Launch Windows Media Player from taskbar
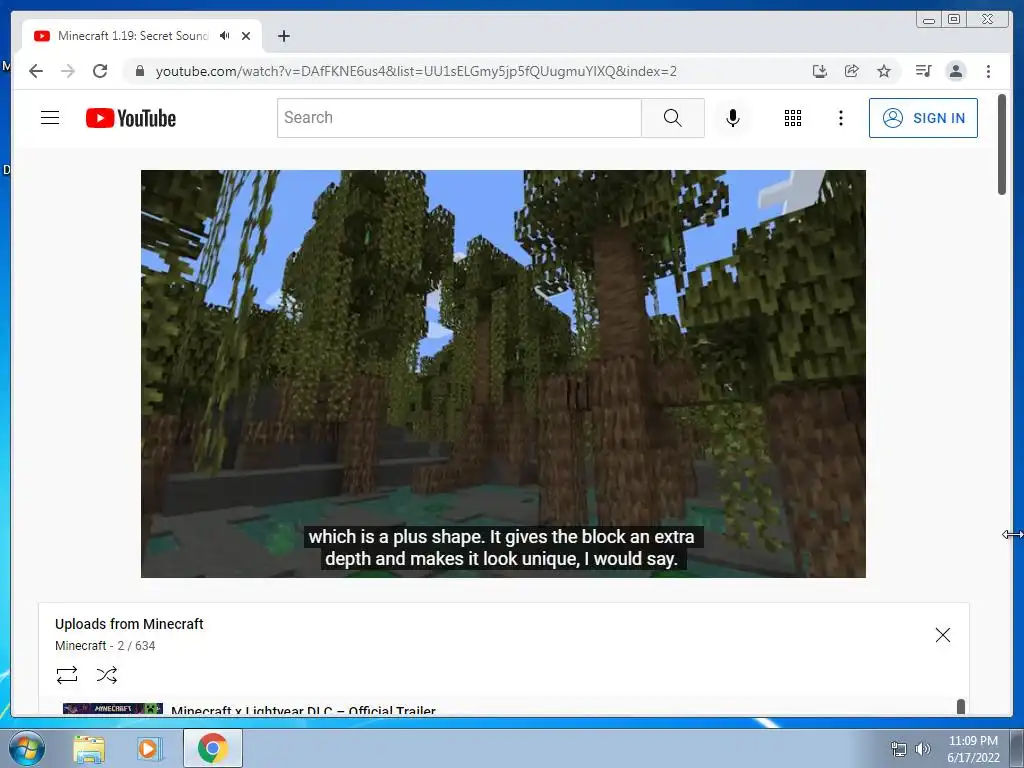This screenshot has height=768, width=1024. [149, 748]
